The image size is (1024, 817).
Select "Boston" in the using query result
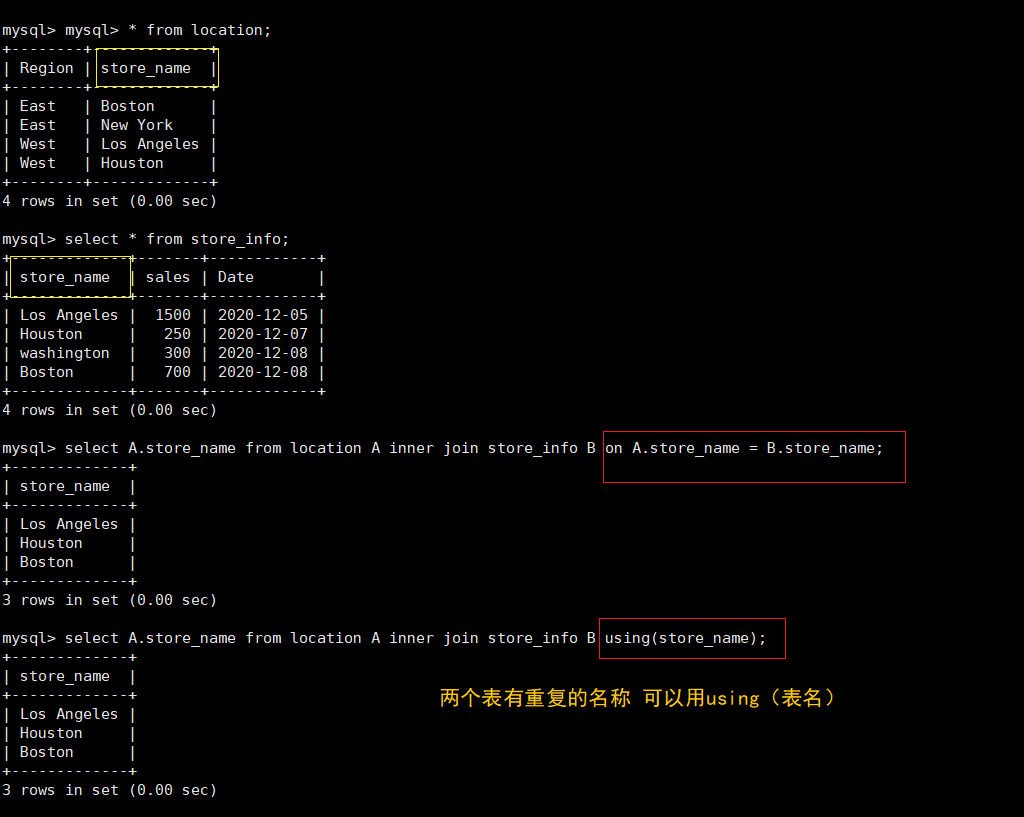tap(46, 752)
